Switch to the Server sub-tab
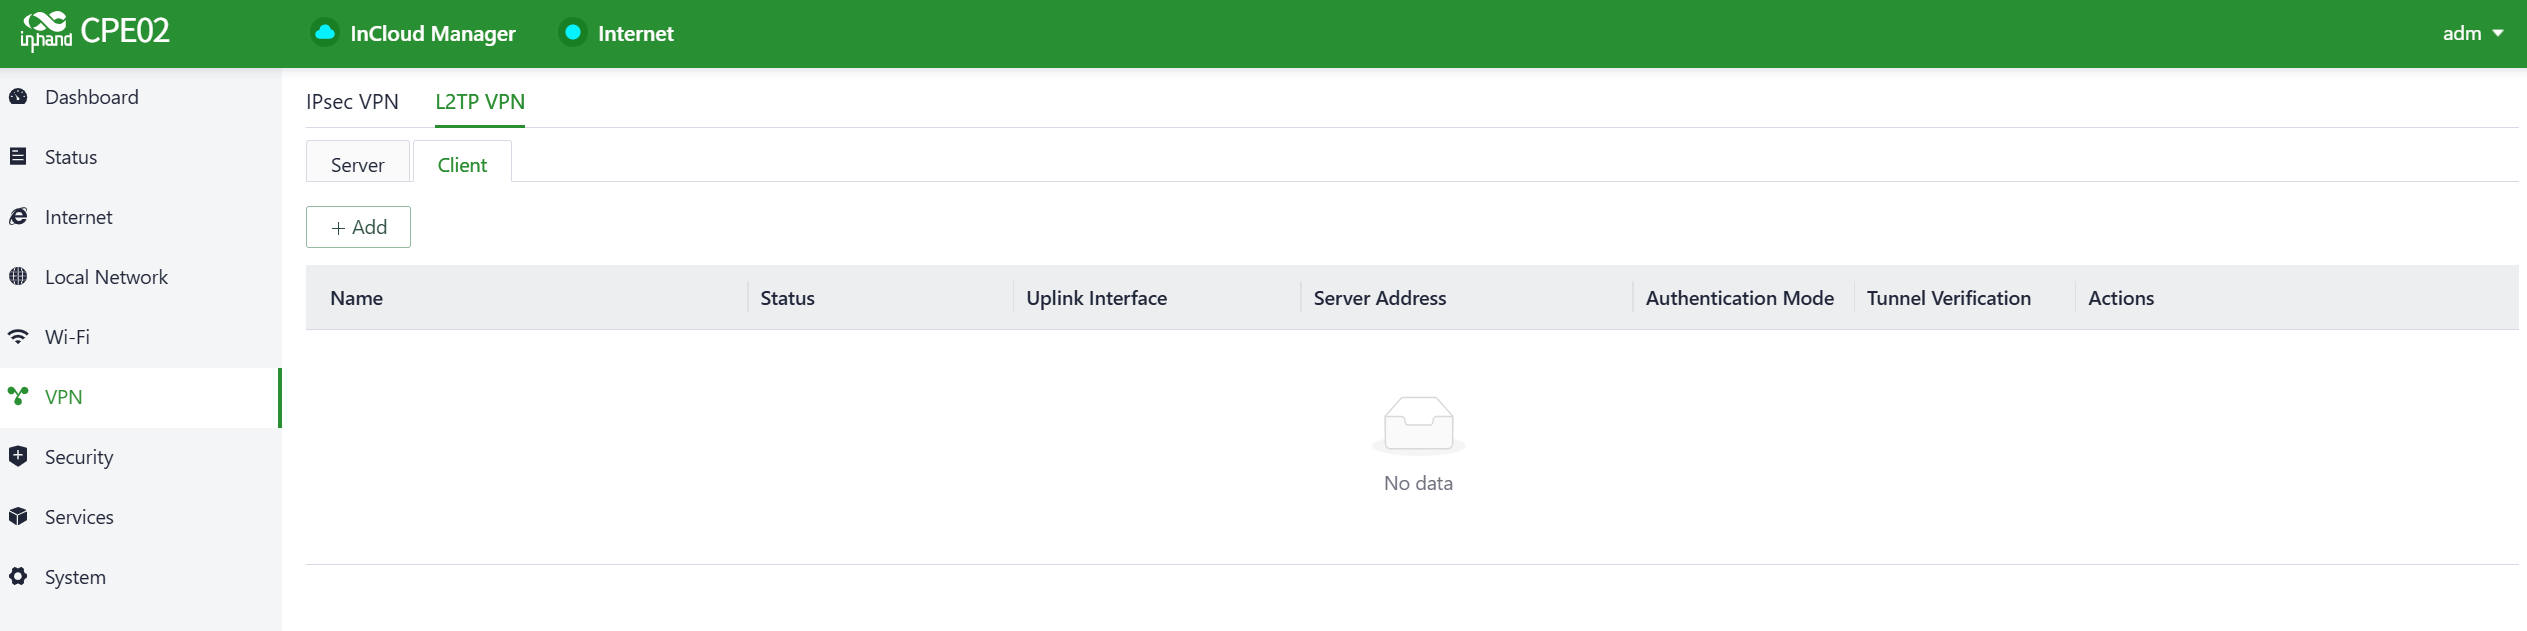This screenshot has width=2527, height=631. 357,165
